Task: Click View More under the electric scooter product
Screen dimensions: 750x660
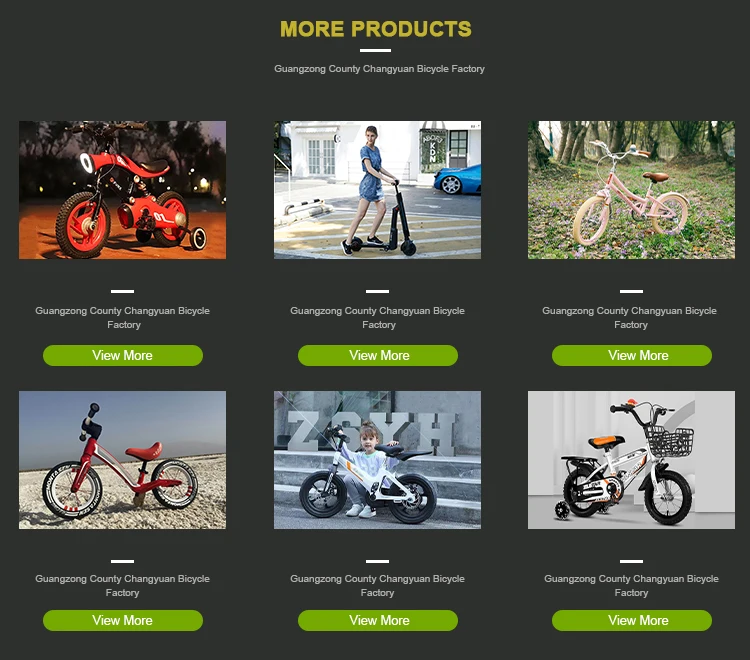Action: [x=378, y=355]
